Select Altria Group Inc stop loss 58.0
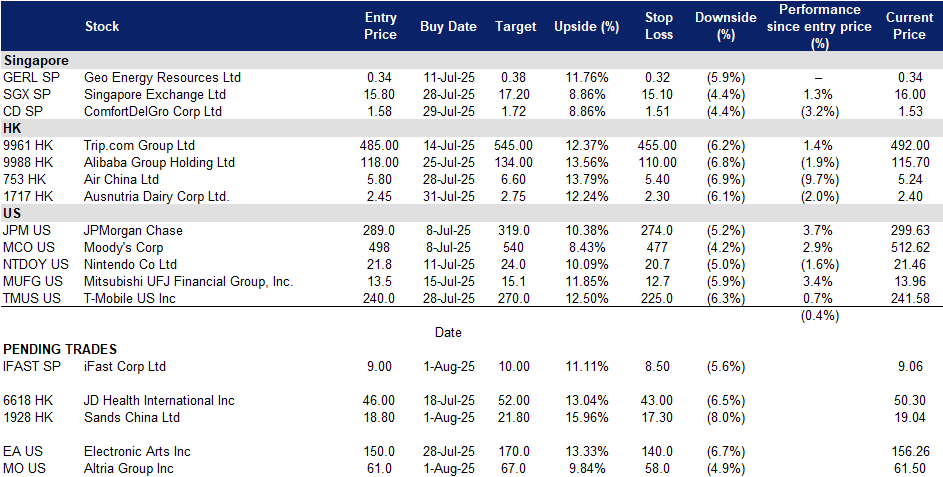The width and height of the screenshot is (943, 477). [x=659, y=469]
